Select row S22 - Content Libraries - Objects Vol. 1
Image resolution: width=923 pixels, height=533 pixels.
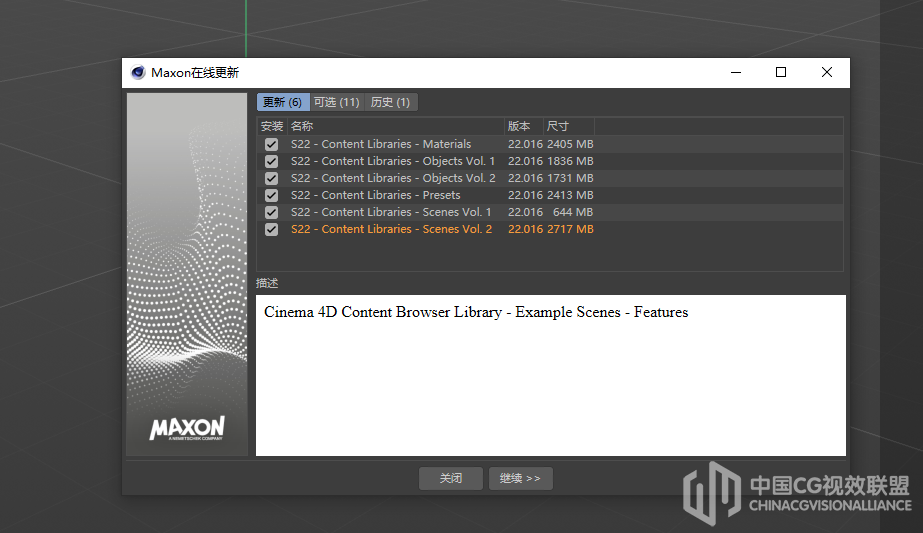[x=550, y=161]
